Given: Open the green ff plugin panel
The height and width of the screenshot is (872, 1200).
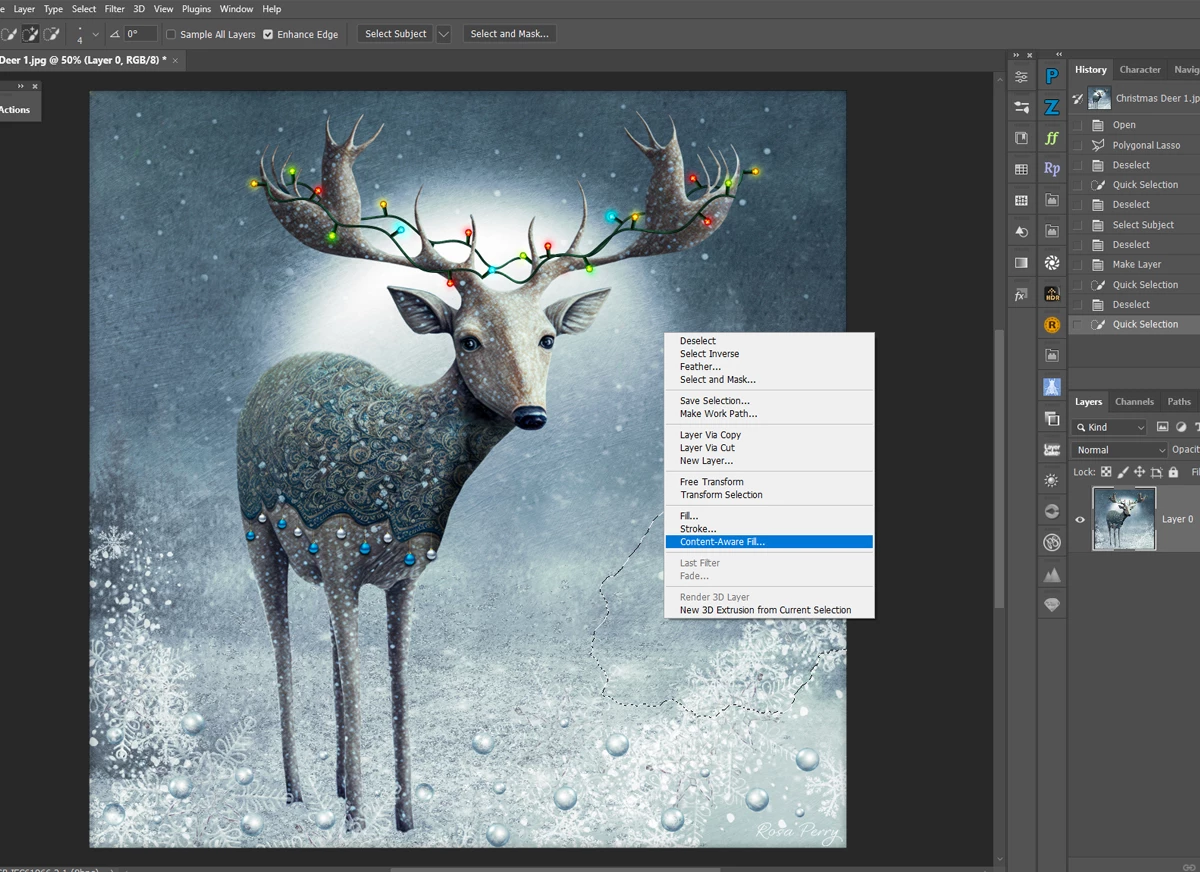Looking at the screenshot, I should 1052,138.
